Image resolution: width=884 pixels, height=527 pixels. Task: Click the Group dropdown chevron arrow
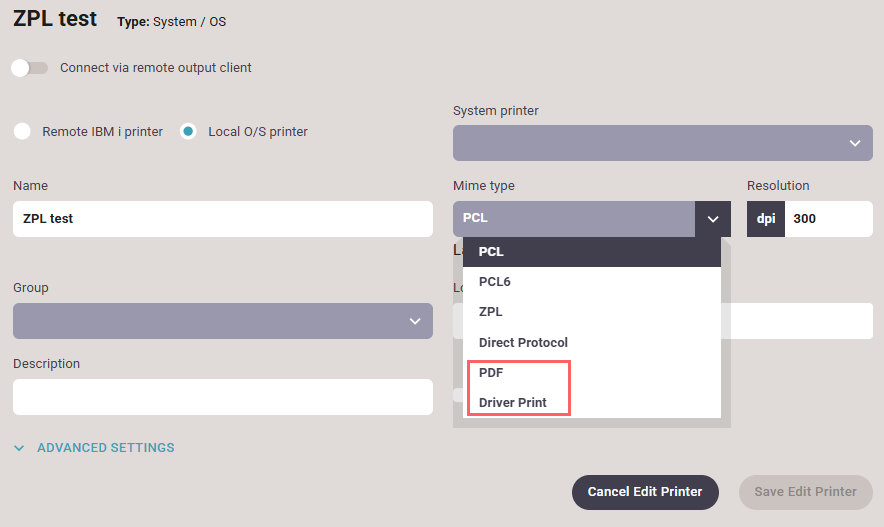(x=415, y=320)
